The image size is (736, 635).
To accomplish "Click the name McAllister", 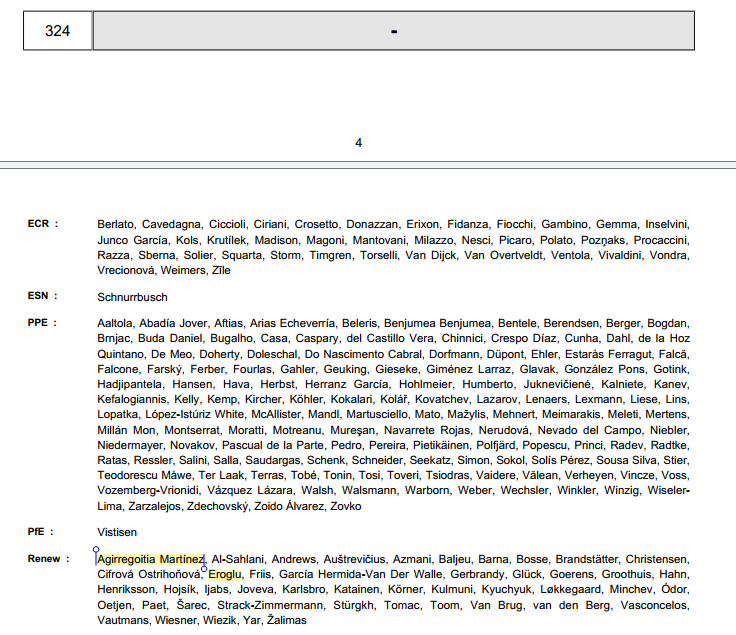I will tap(276, 414).
